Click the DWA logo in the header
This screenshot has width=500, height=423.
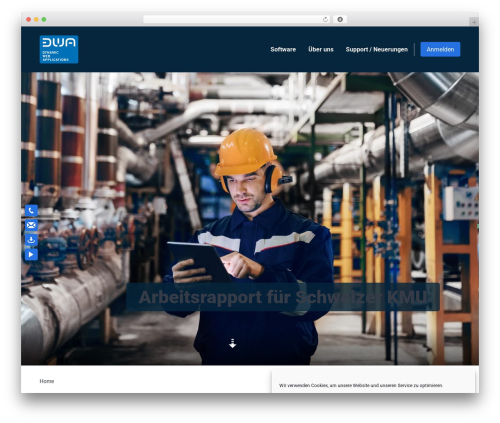click(x=59, y=49)
